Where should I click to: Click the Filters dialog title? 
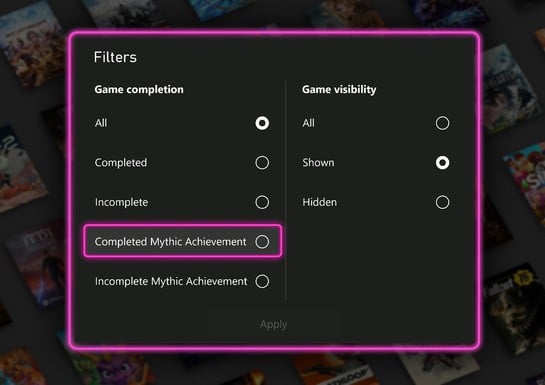click(115, 57)
